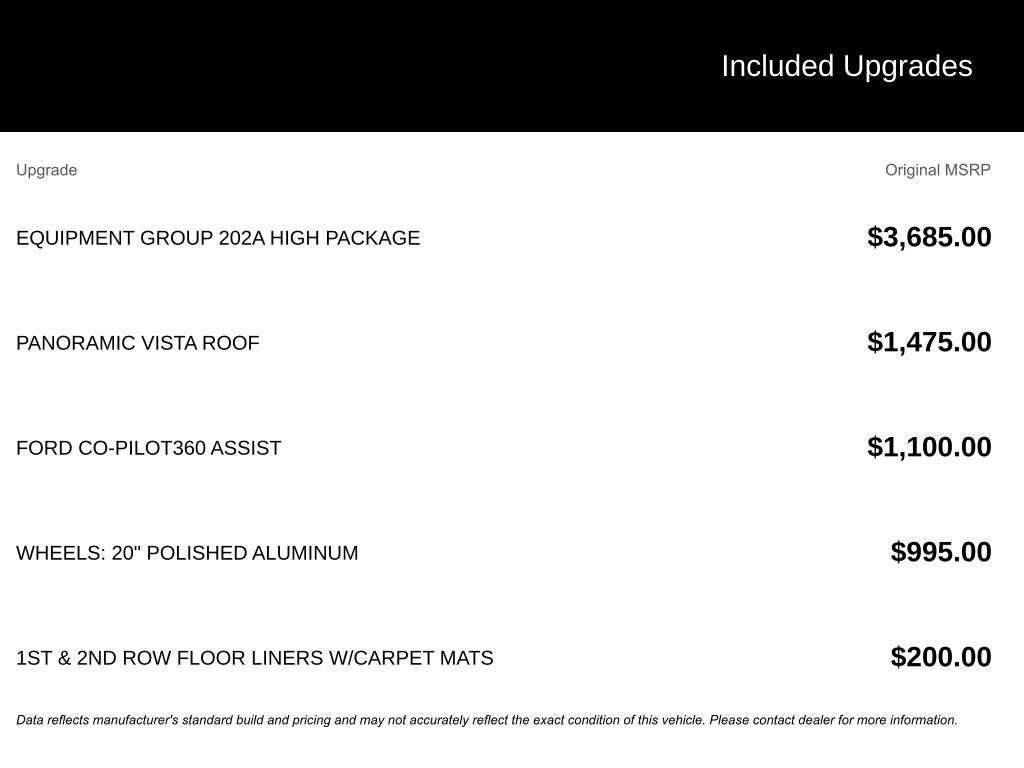Click the $1,475.00 price
This screenshot has height=768, width=1024.
click(x=929, y=342)
